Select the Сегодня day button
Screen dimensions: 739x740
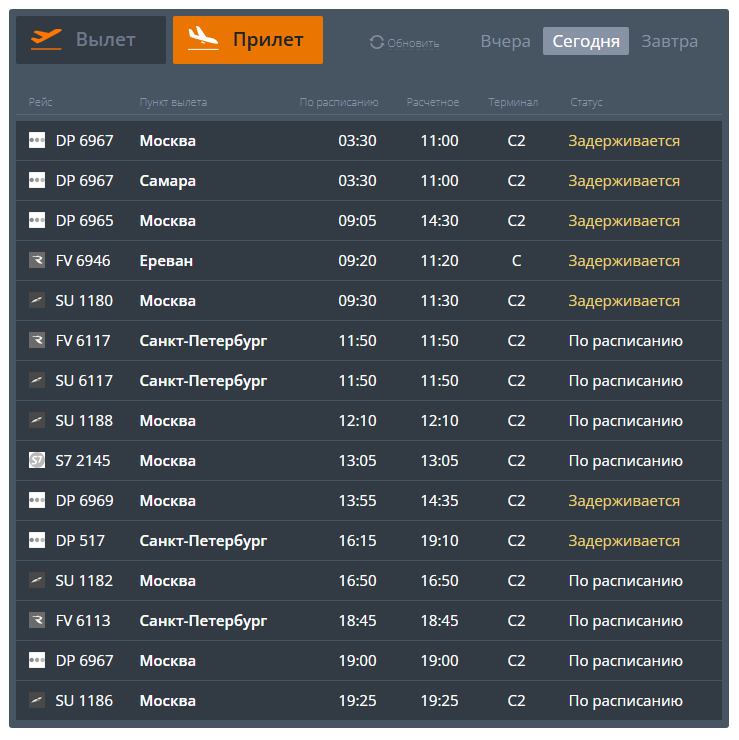[586, 41]
